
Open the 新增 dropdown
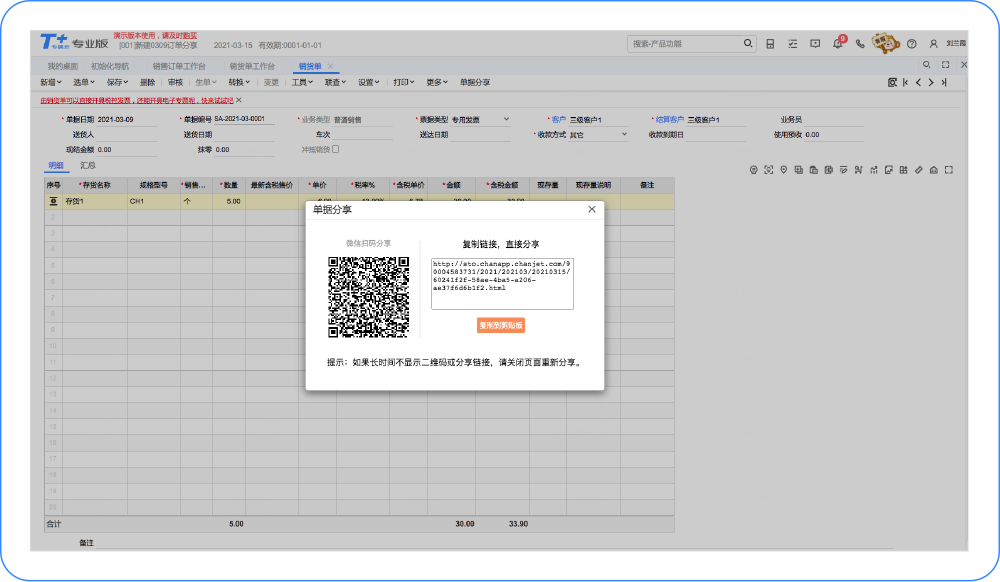coord(51,83)
